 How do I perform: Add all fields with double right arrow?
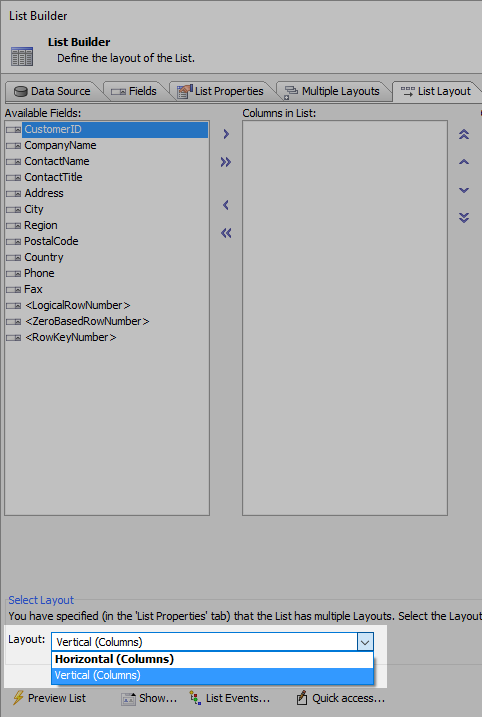tap(226, 162)
